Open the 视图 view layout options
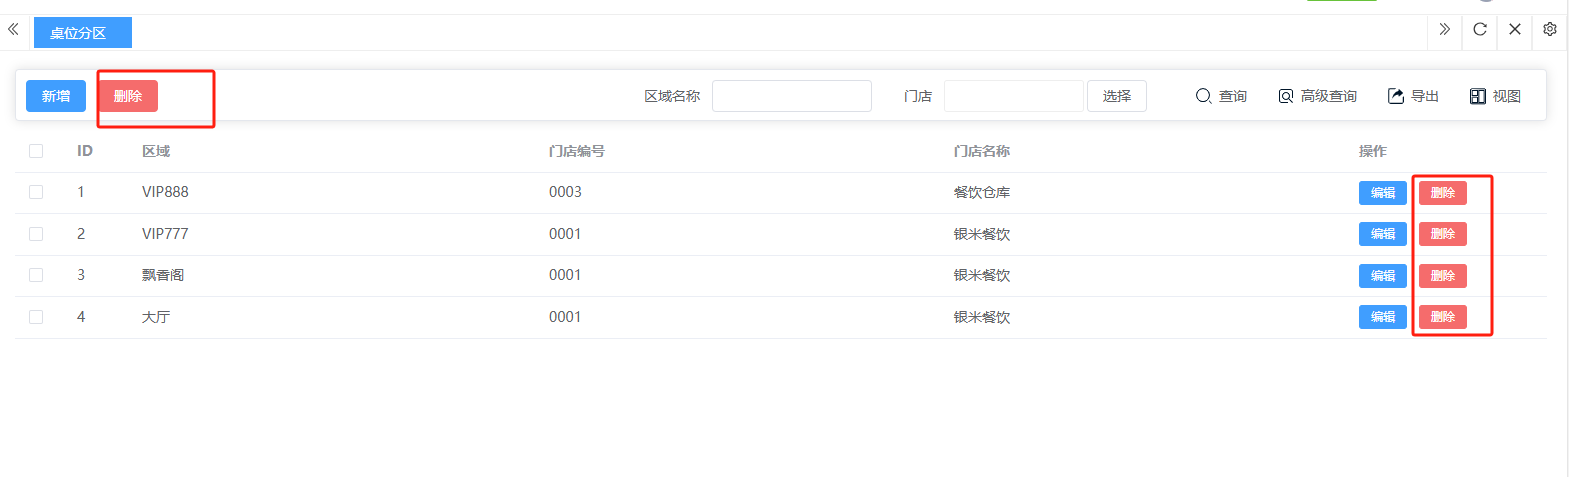The width and height of the screenshot is (1569, 477). (x=1495, y=96)
